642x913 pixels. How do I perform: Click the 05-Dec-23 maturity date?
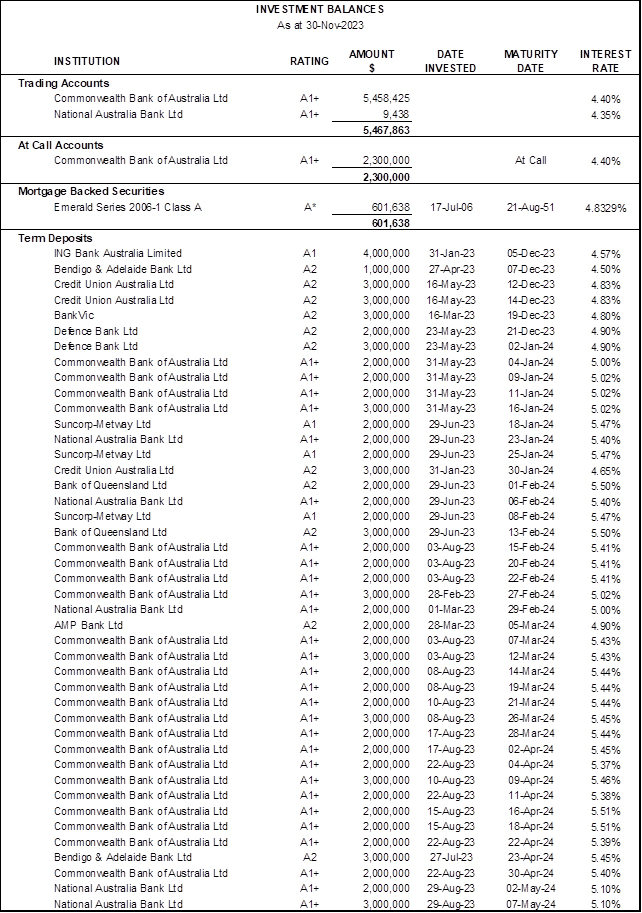530,253
